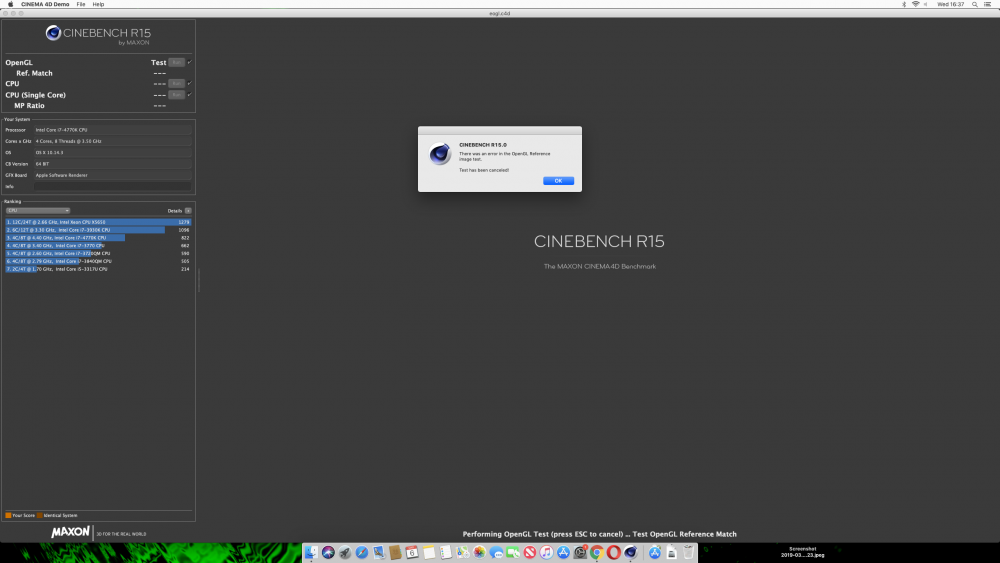Click the MAXON logo at panel bottom

(70, 532)
